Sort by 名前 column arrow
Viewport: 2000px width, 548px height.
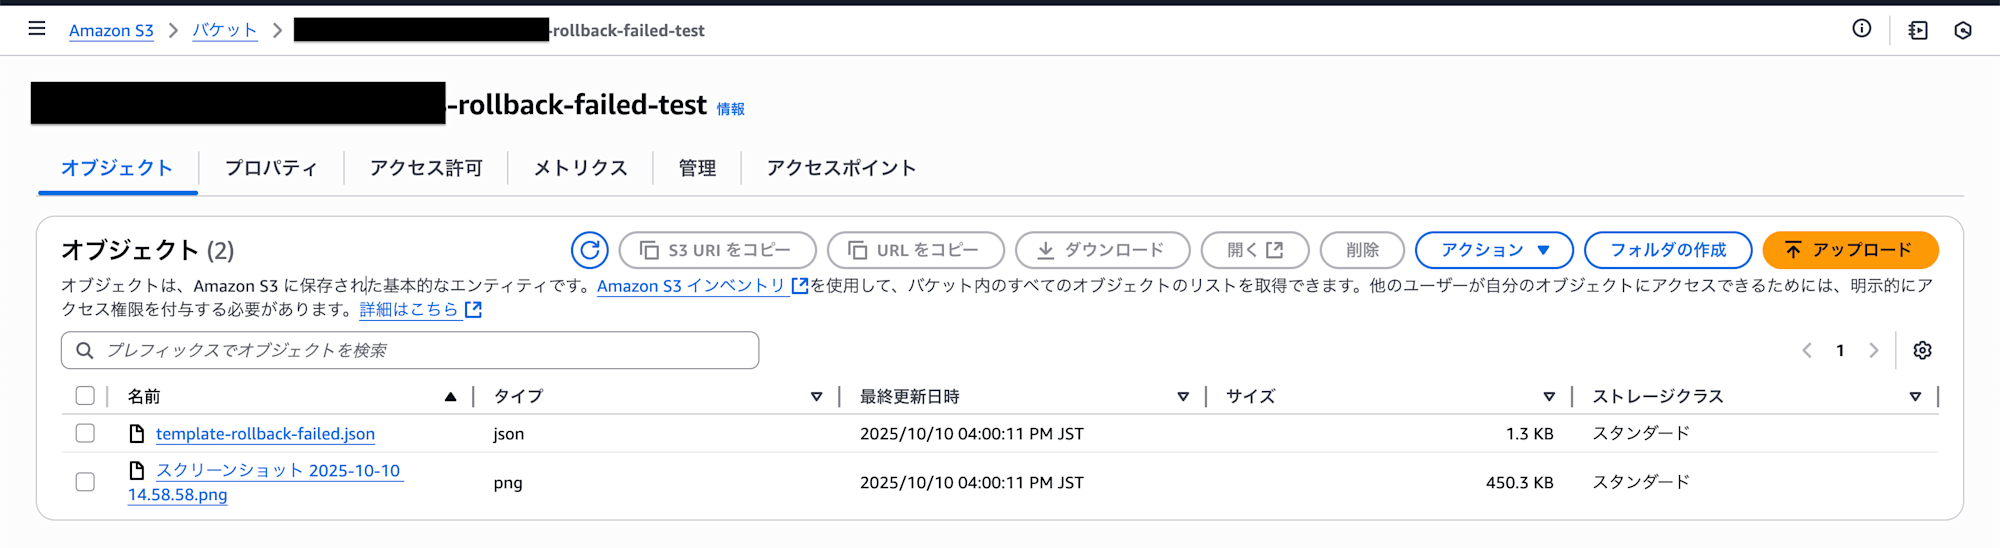point(451,397)
